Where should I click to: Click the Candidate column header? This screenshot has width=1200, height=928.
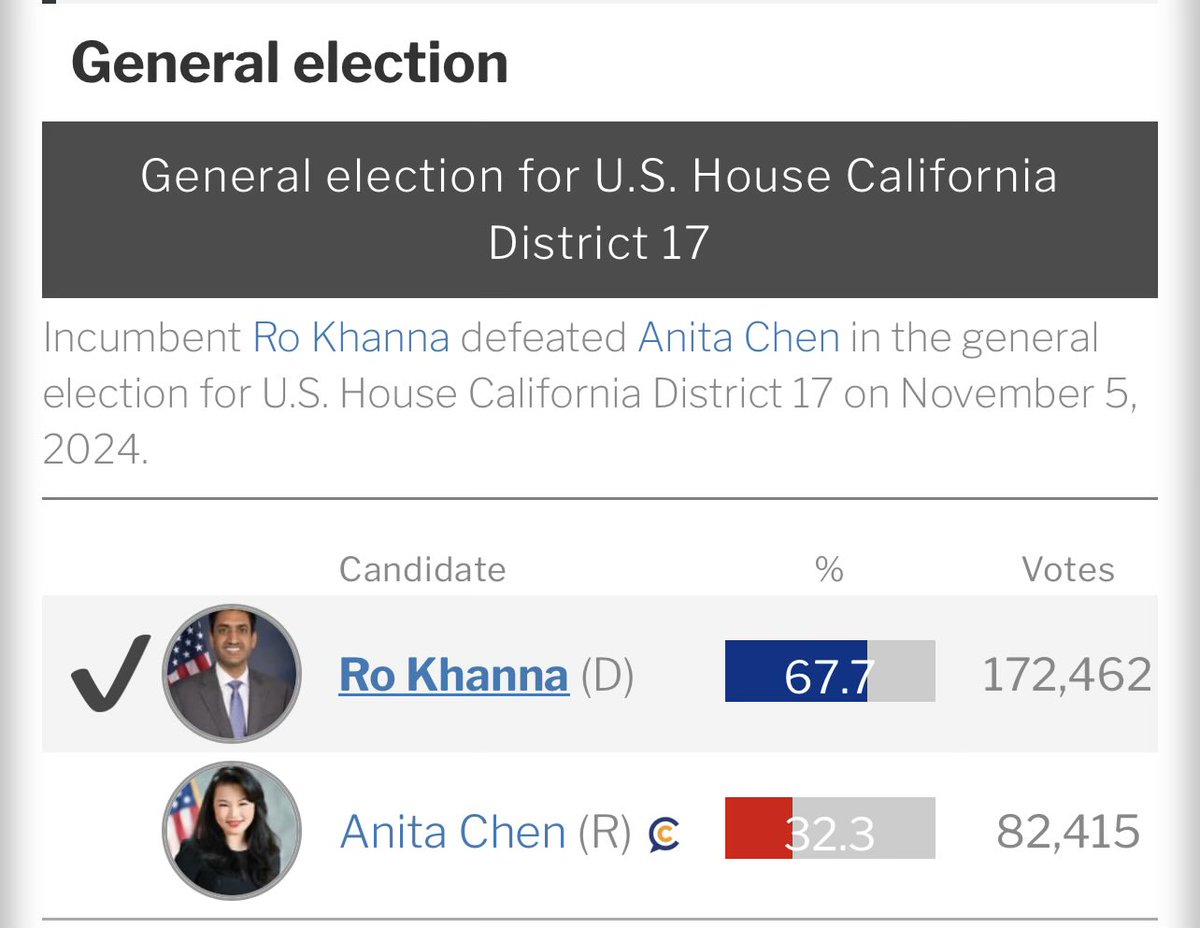pyautogui.click(x=422, y=569)
